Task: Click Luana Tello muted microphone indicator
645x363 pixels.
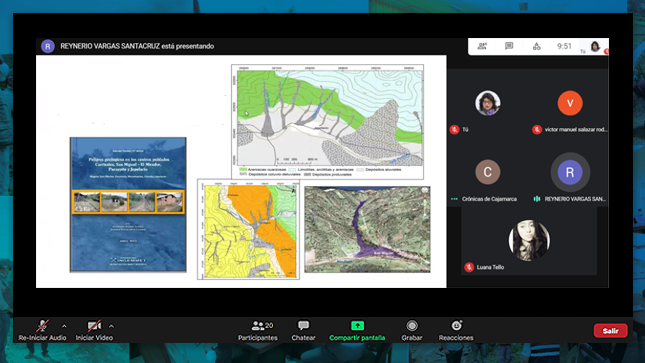Action: (x=469, y=267)
